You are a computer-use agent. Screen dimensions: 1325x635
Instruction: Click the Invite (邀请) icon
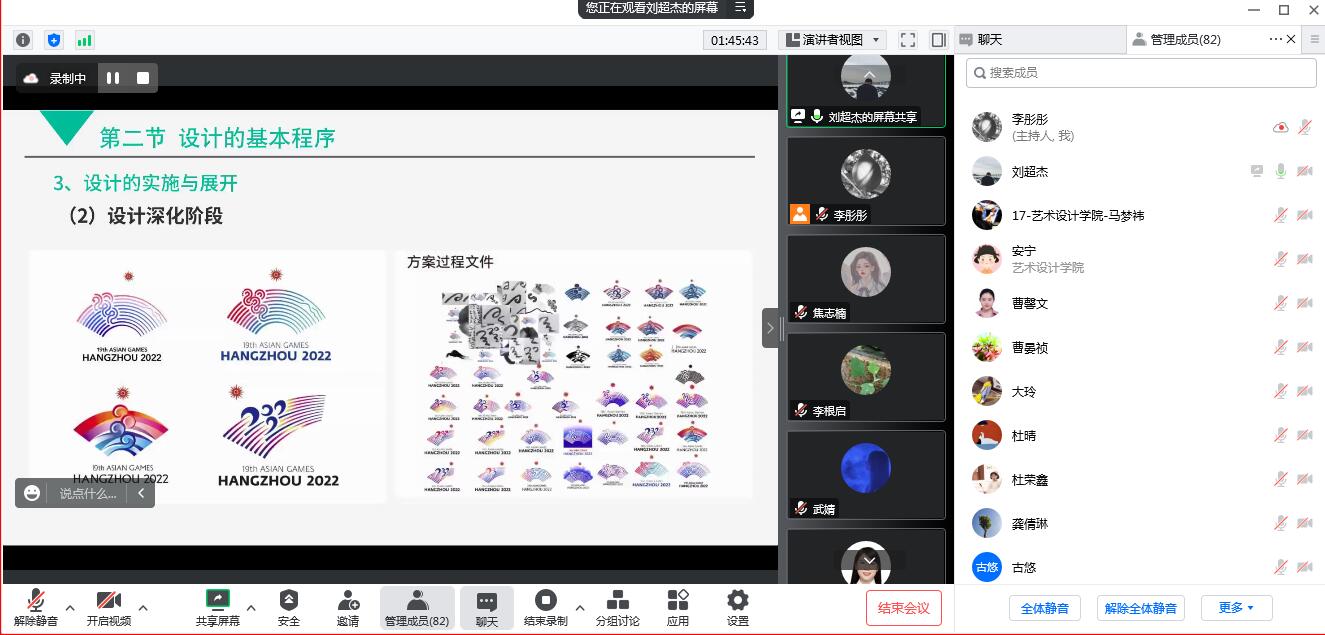[x=348, y=600]
